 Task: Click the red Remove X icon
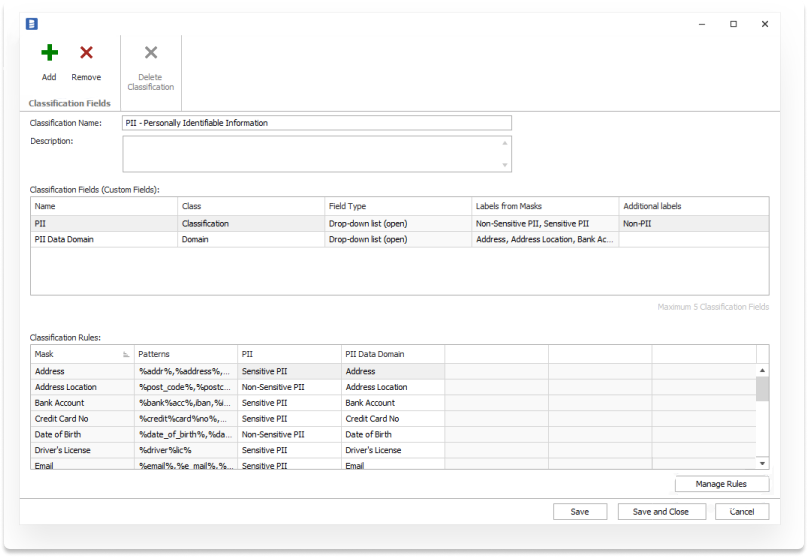coord(86,53)
